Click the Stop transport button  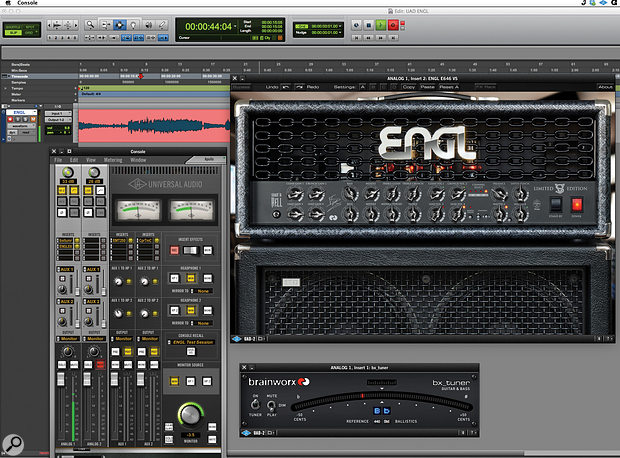point(369,25)
